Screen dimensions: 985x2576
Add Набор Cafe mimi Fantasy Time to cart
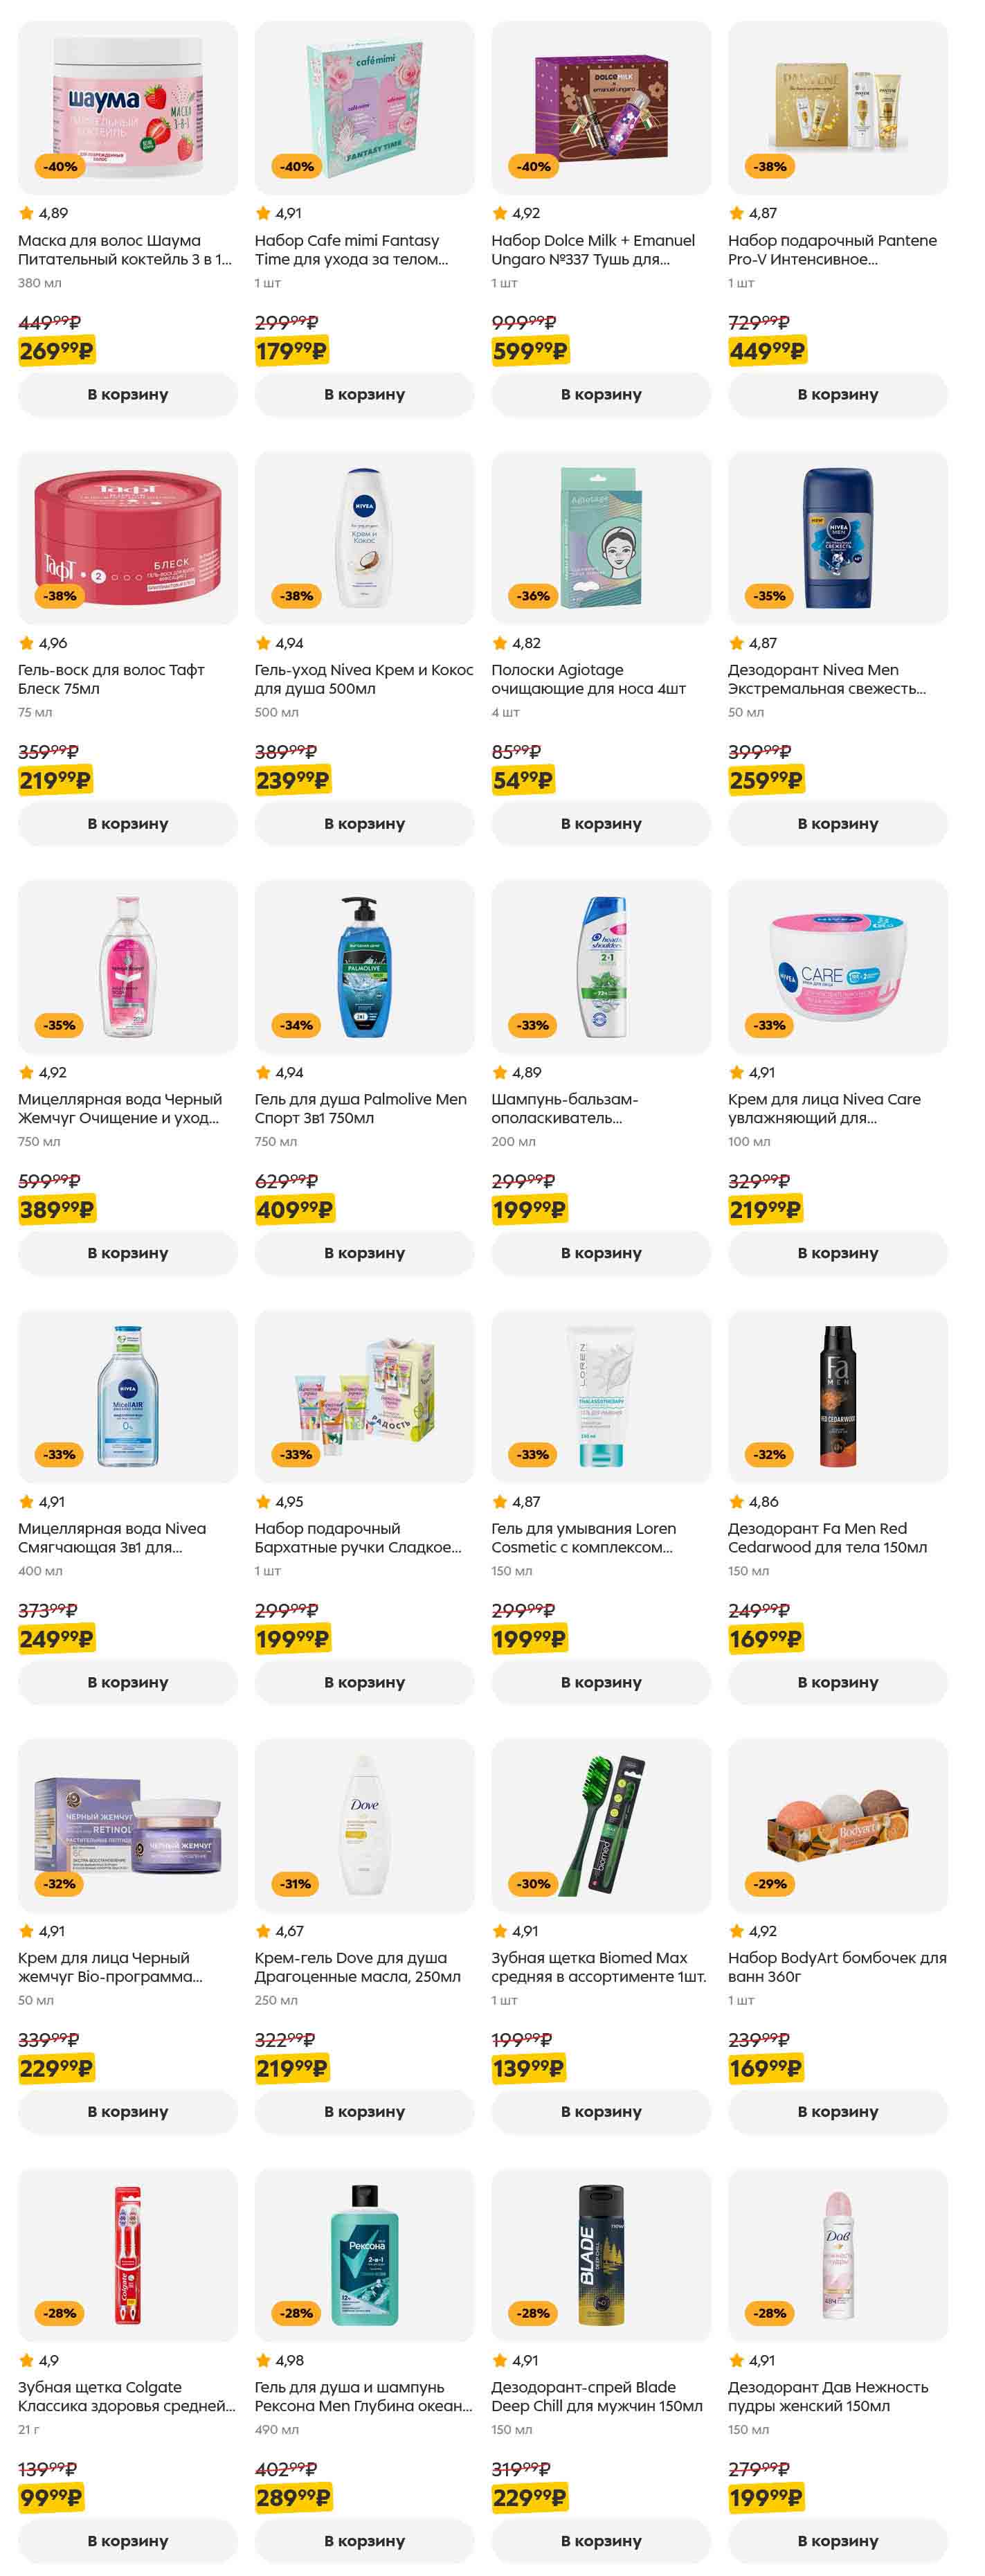pyautogui.click(x=364, y=395)
